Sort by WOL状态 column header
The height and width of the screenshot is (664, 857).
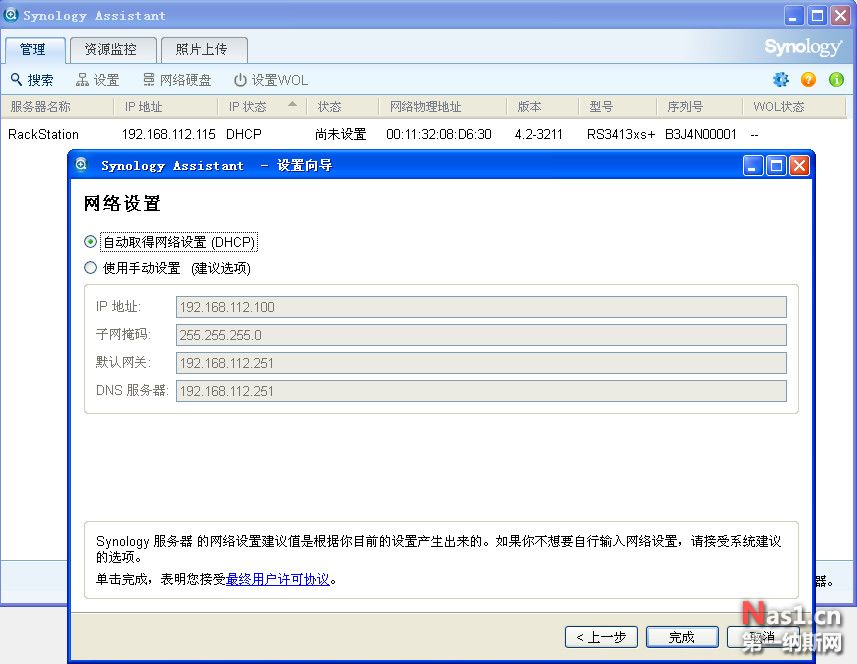(x=794, y=107)
